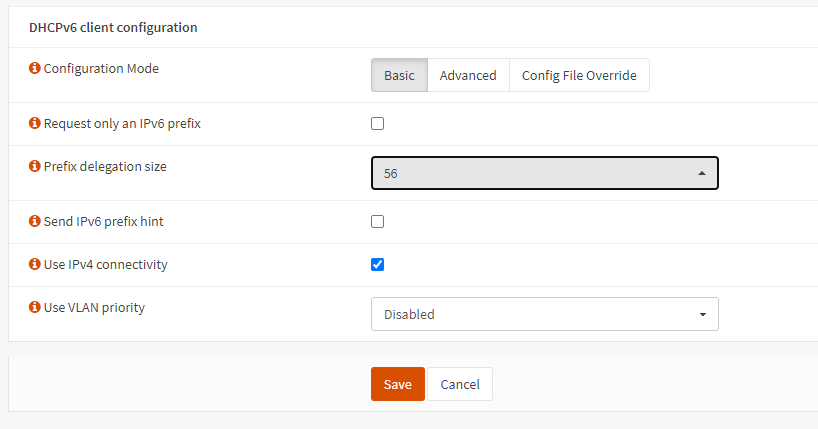Expand the Use VLAN priority dropdown

tap(544, 314)
